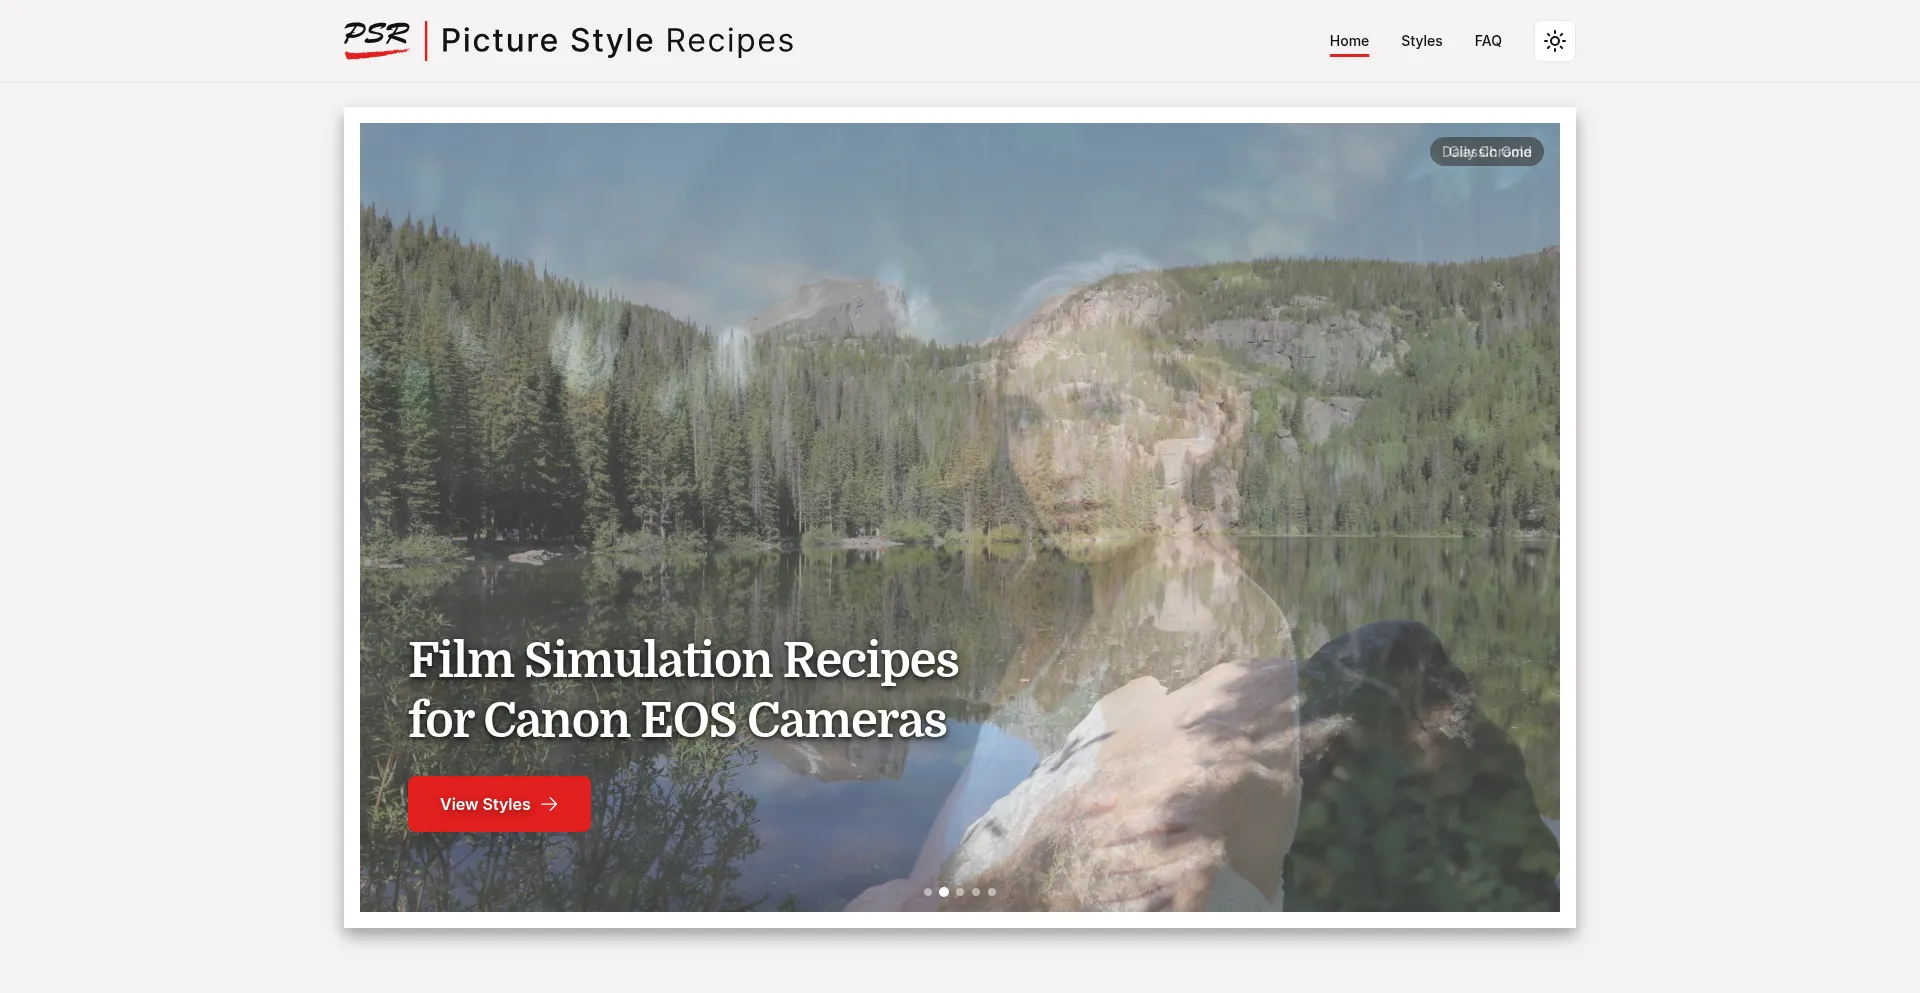Click the style name badge on slide

coord(1486,152)
